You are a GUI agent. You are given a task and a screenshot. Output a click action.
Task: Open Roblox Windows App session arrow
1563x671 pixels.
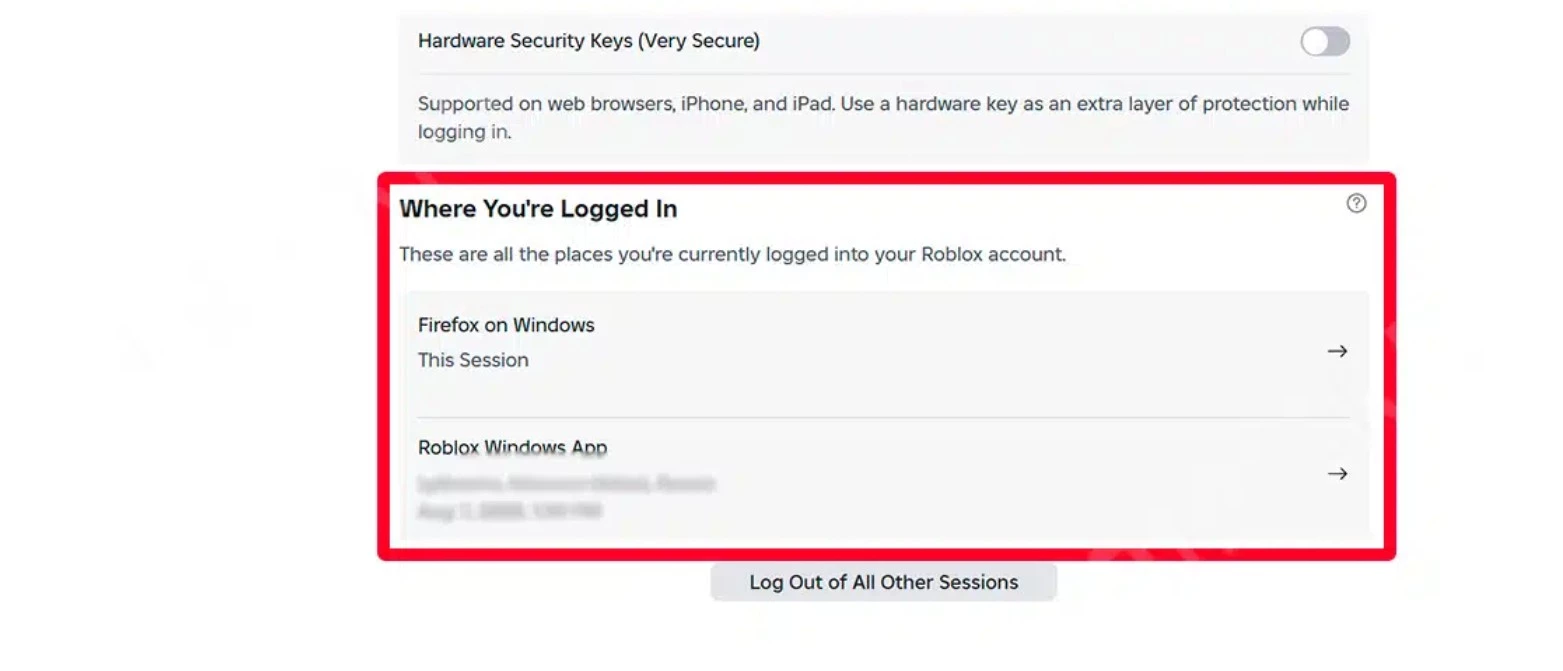click(1337, 473)
